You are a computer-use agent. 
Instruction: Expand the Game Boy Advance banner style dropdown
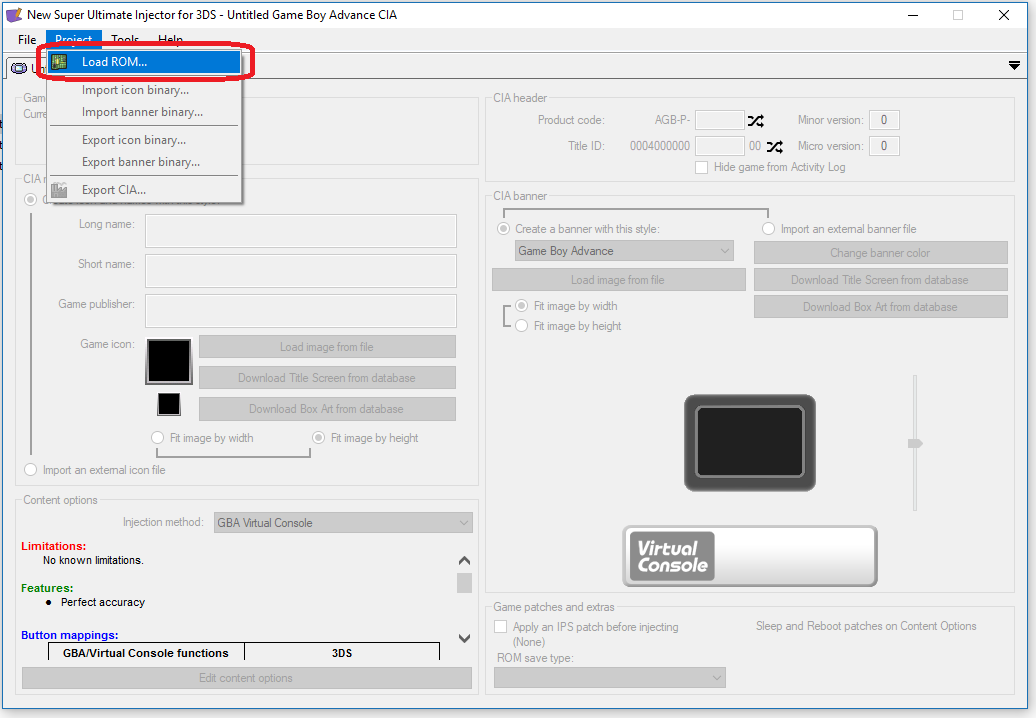[624, 251]
